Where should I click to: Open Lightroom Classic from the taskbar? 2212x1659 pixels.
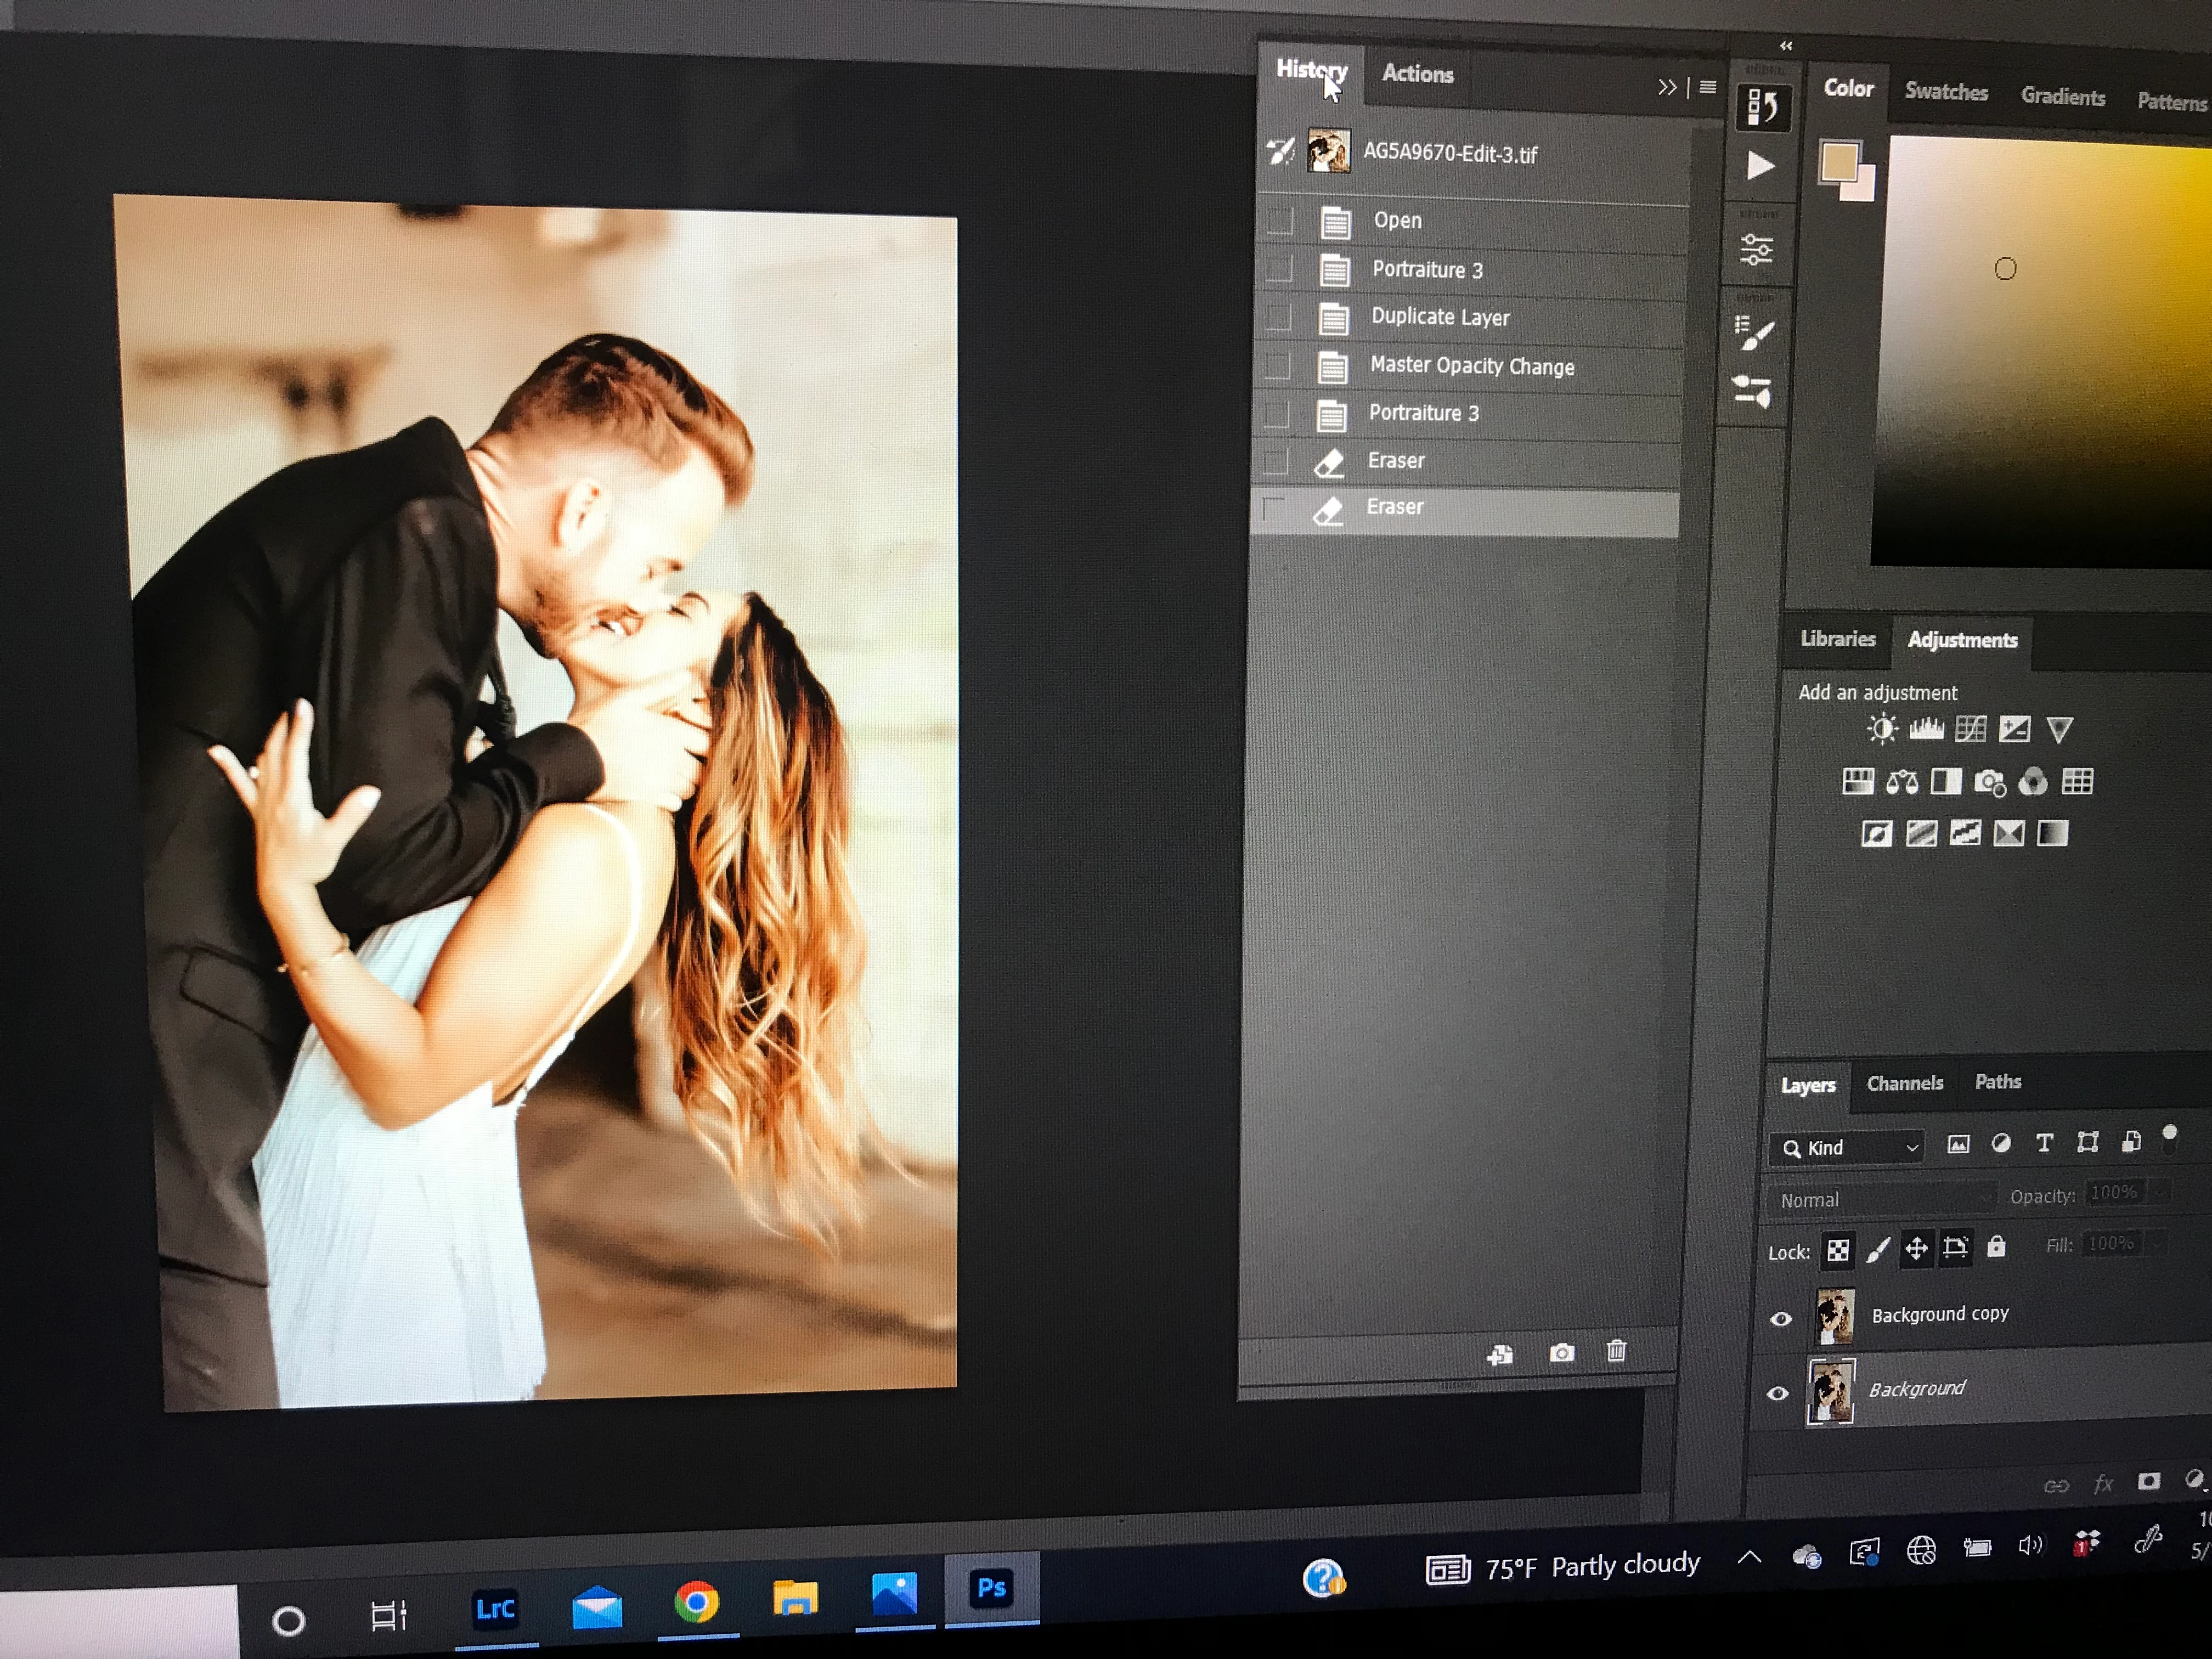[495, 1609]
